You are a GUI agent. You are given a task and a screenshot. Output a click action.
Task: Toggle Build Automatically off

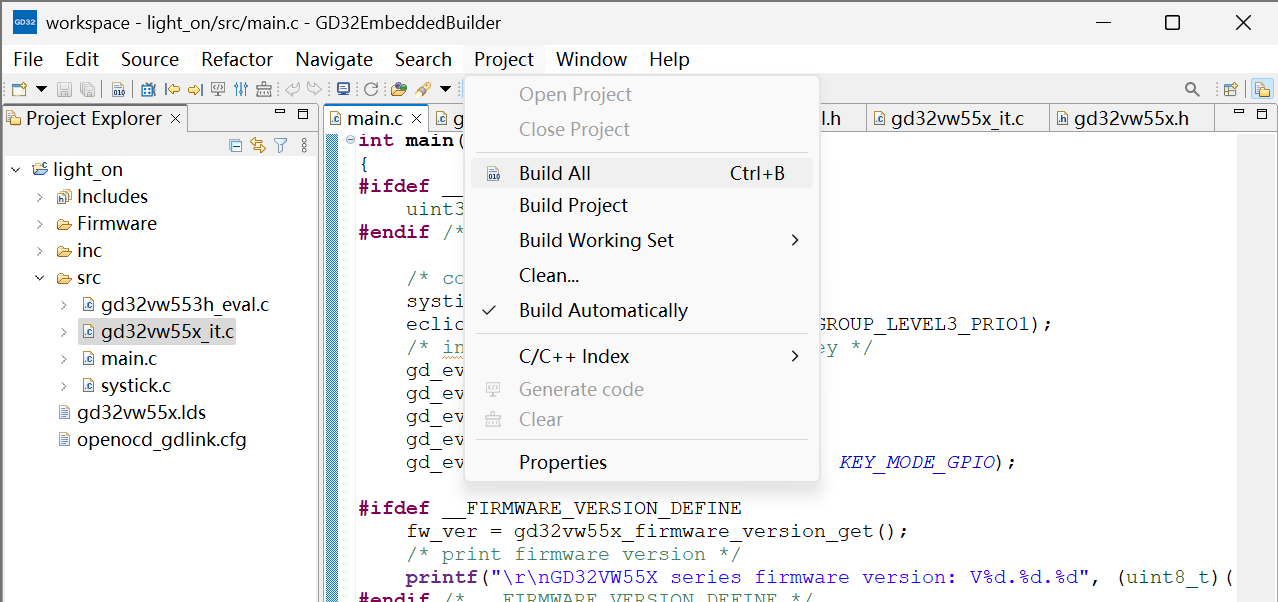[642, 311]
